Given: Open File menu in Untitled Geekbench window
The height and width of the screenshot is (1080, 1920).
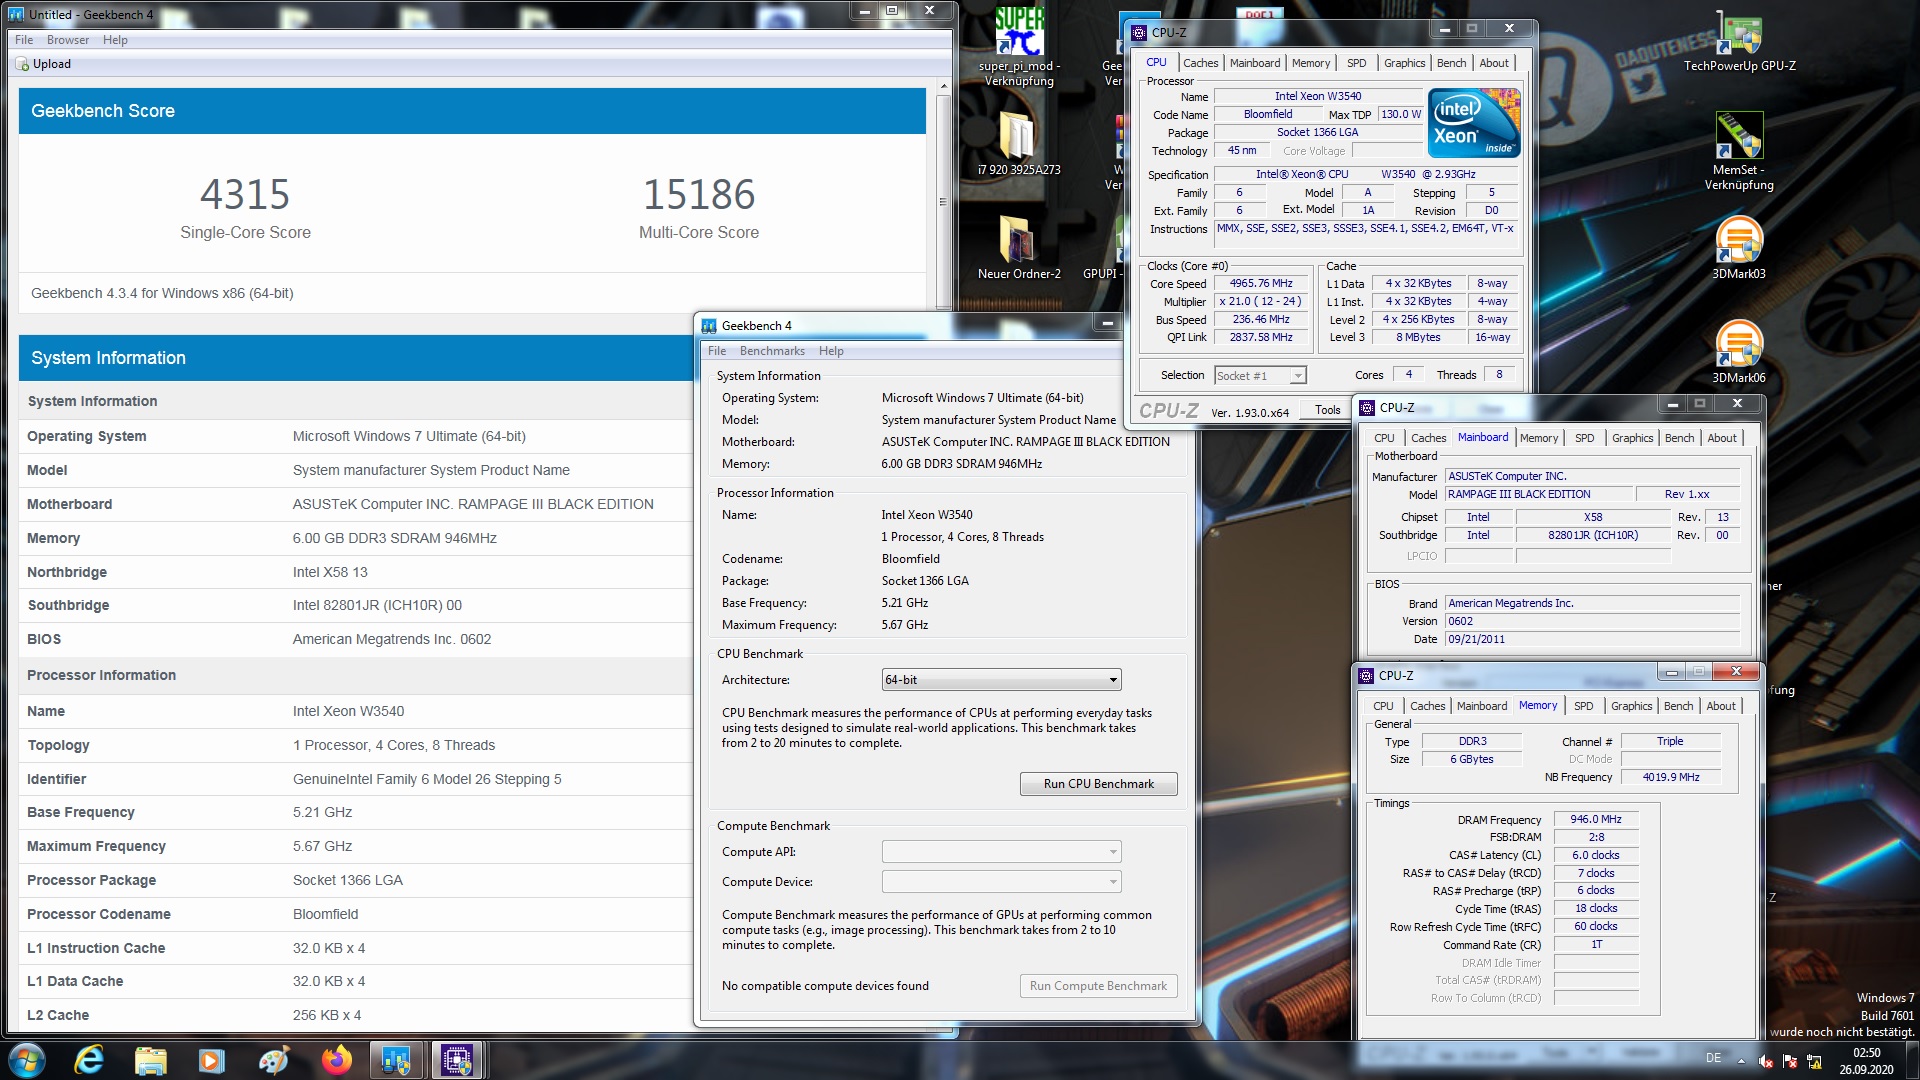Looking at the screenshot, I should click(x=24, y=40).
